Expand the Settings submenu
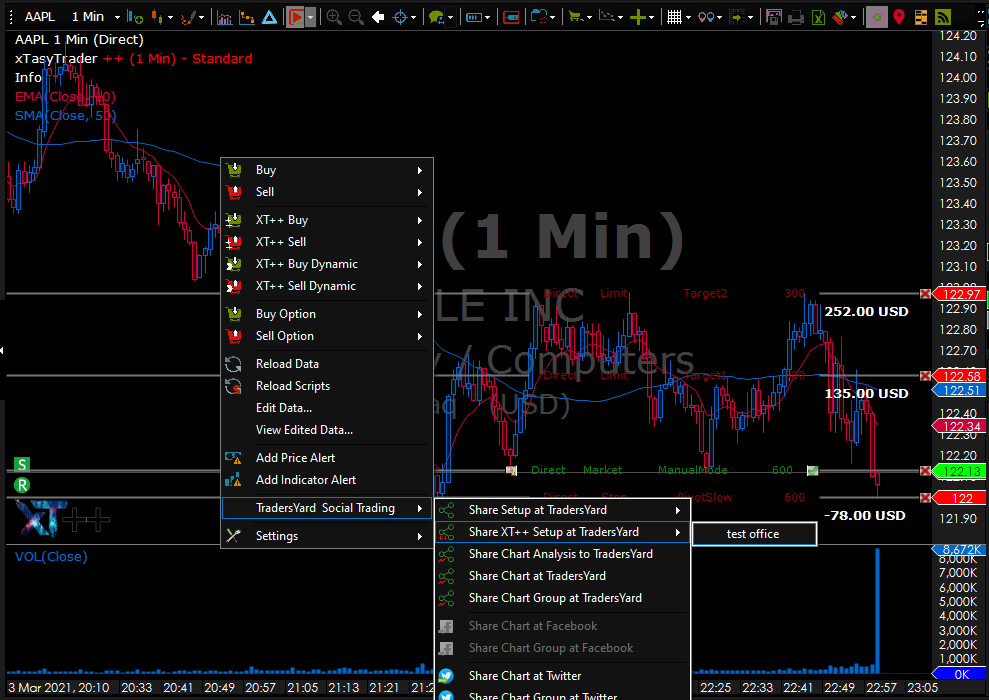989x700 pixels. [x=327, y=536]
